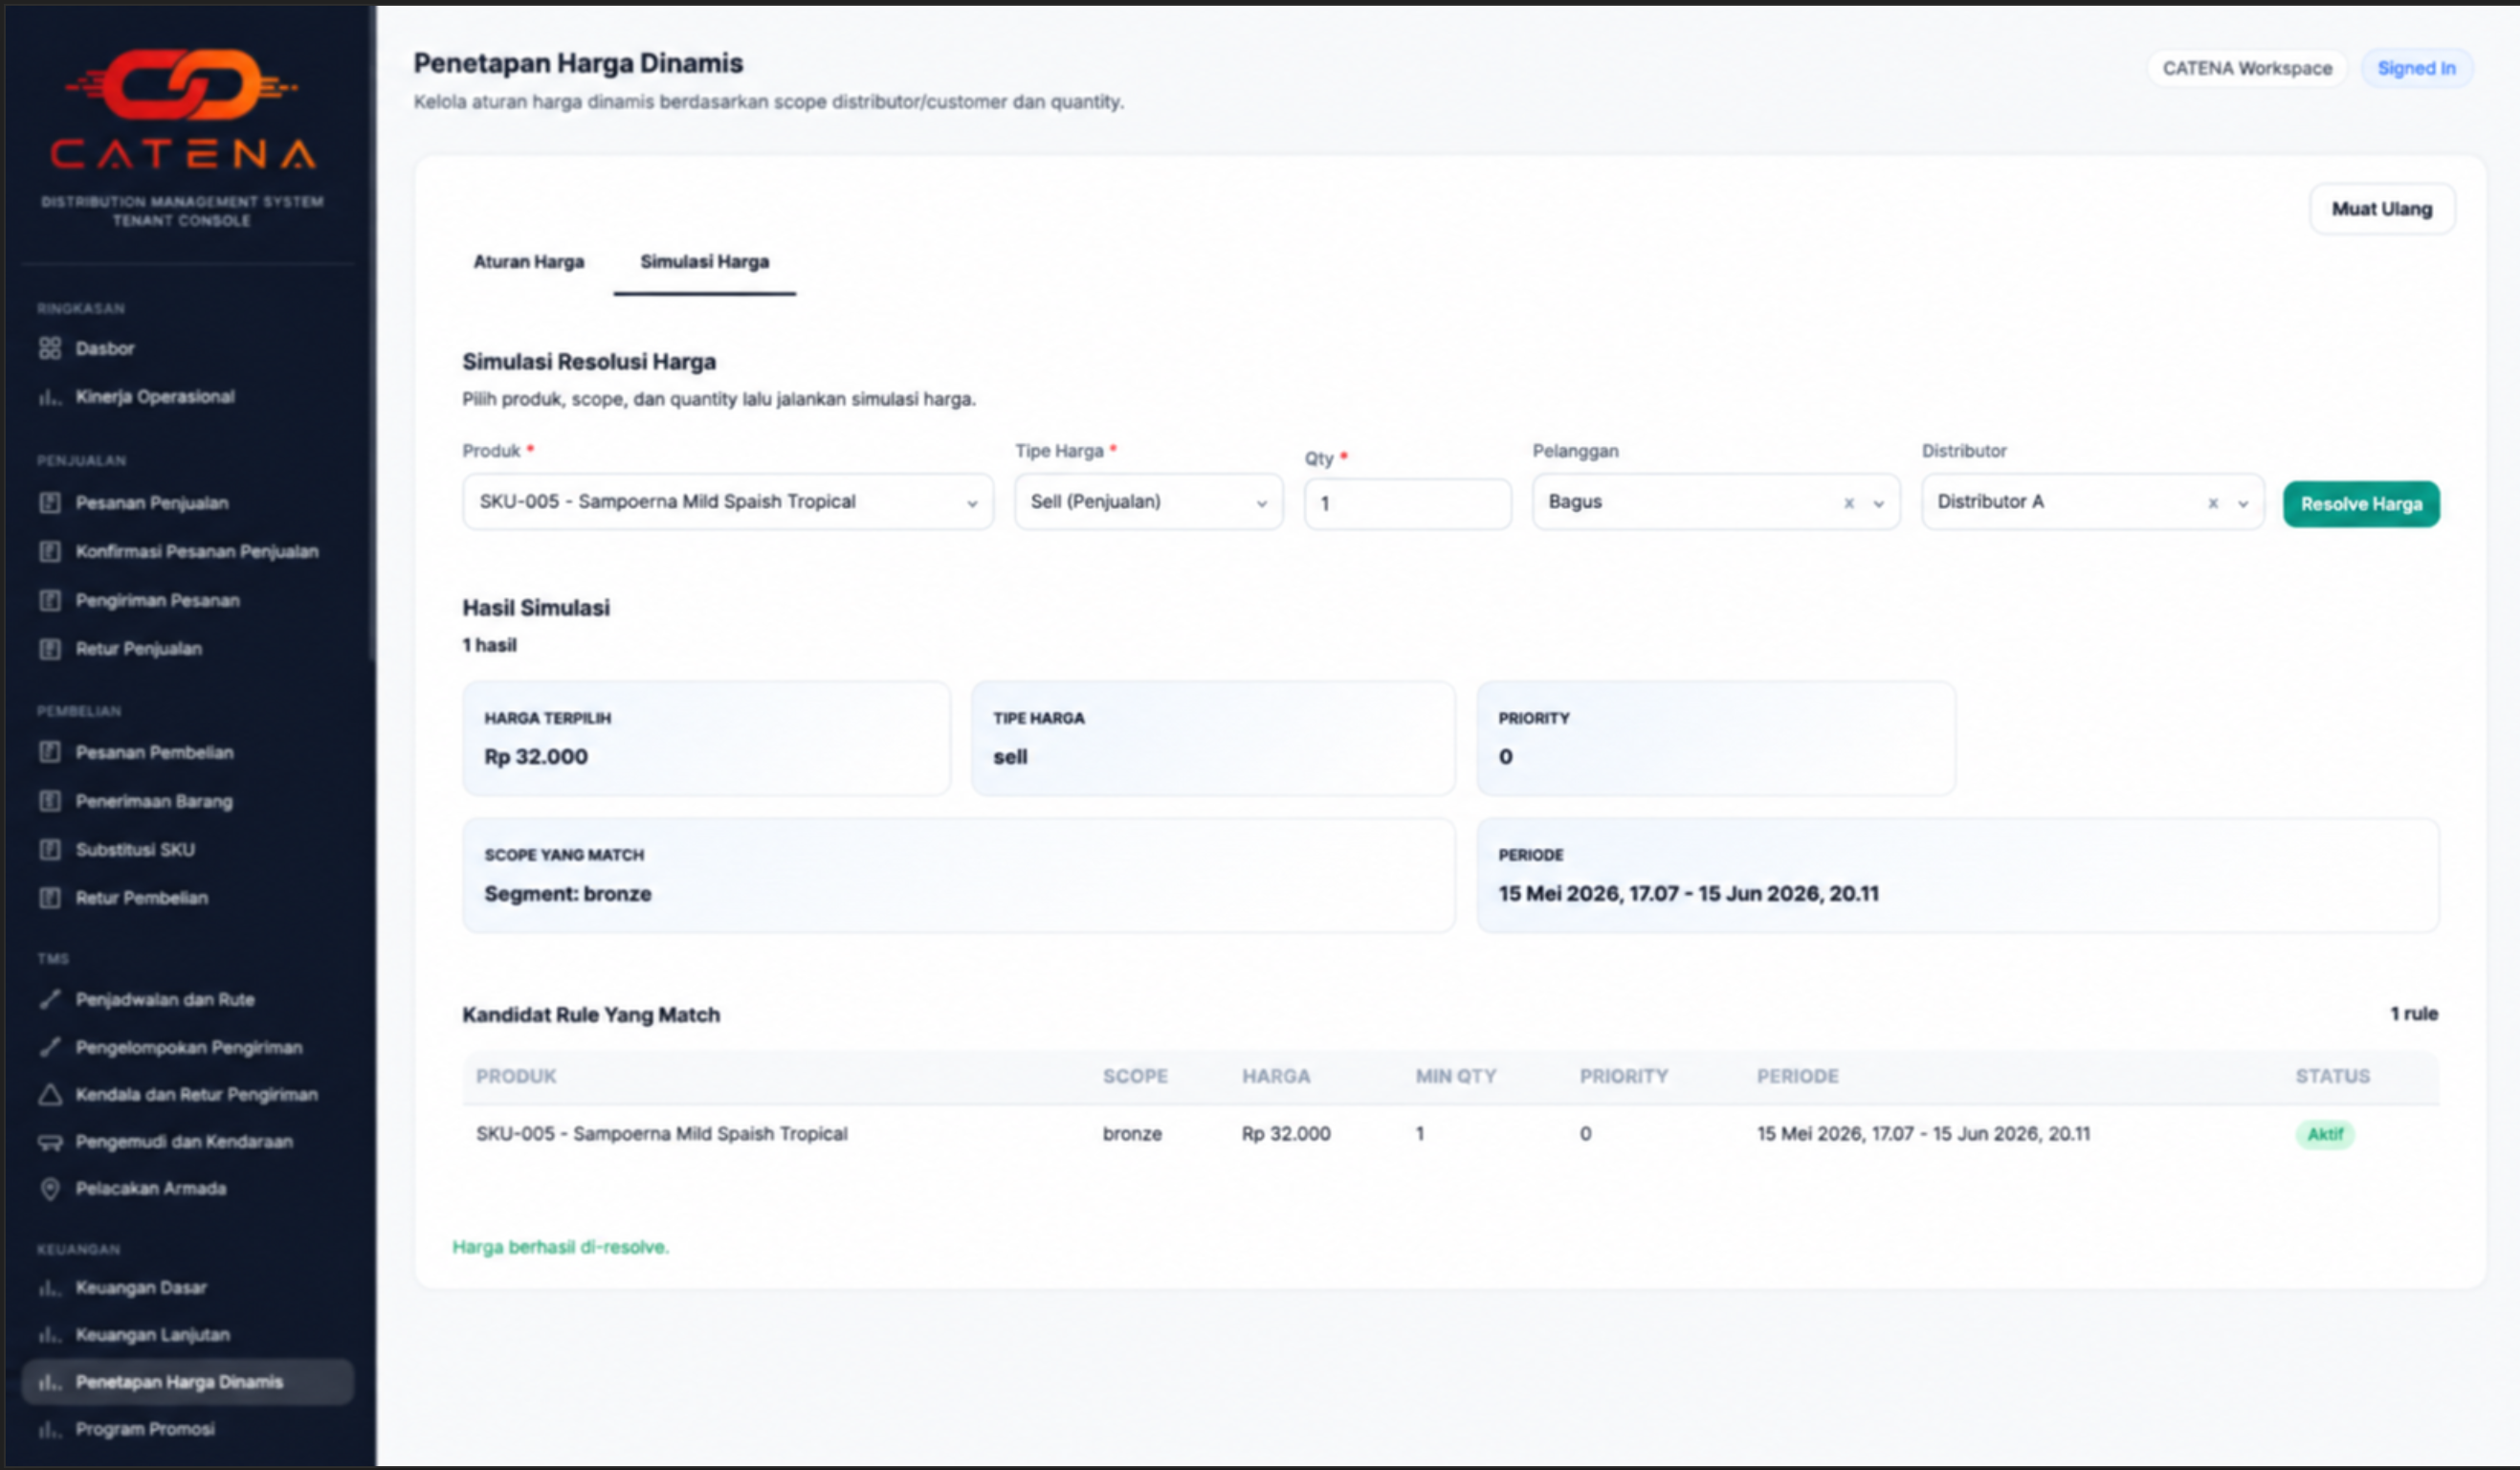The height and width of the screenshot is (1470, 2520).
Task: Click the Pengiriman Pesanan icon
Action: pos(49,600)
